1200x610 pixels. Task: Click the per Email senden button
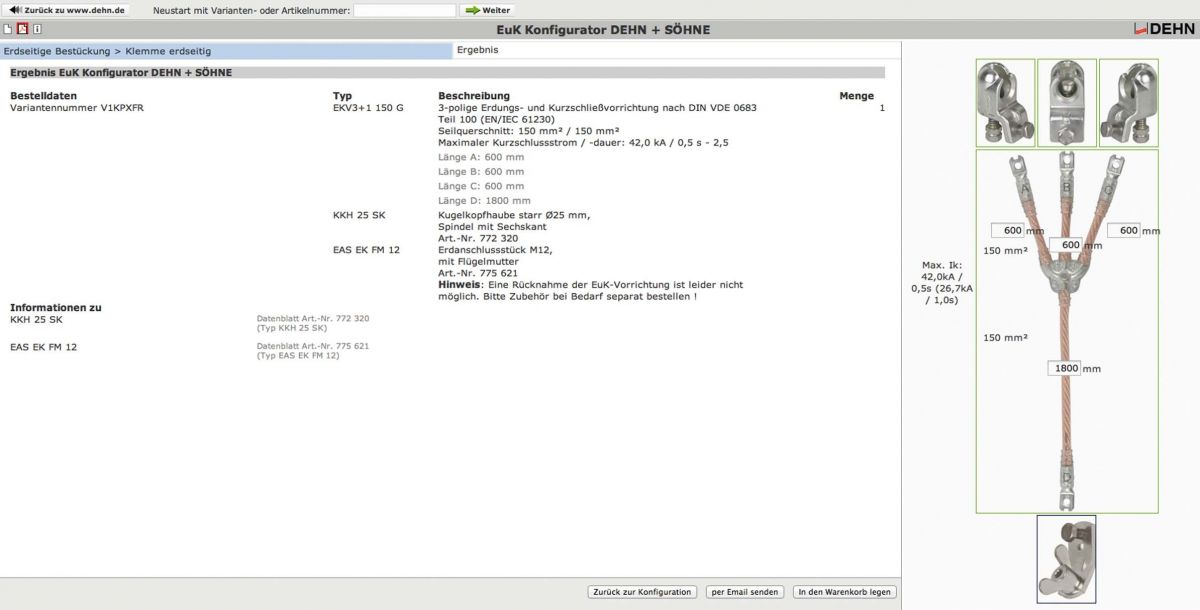click(745, 592)
